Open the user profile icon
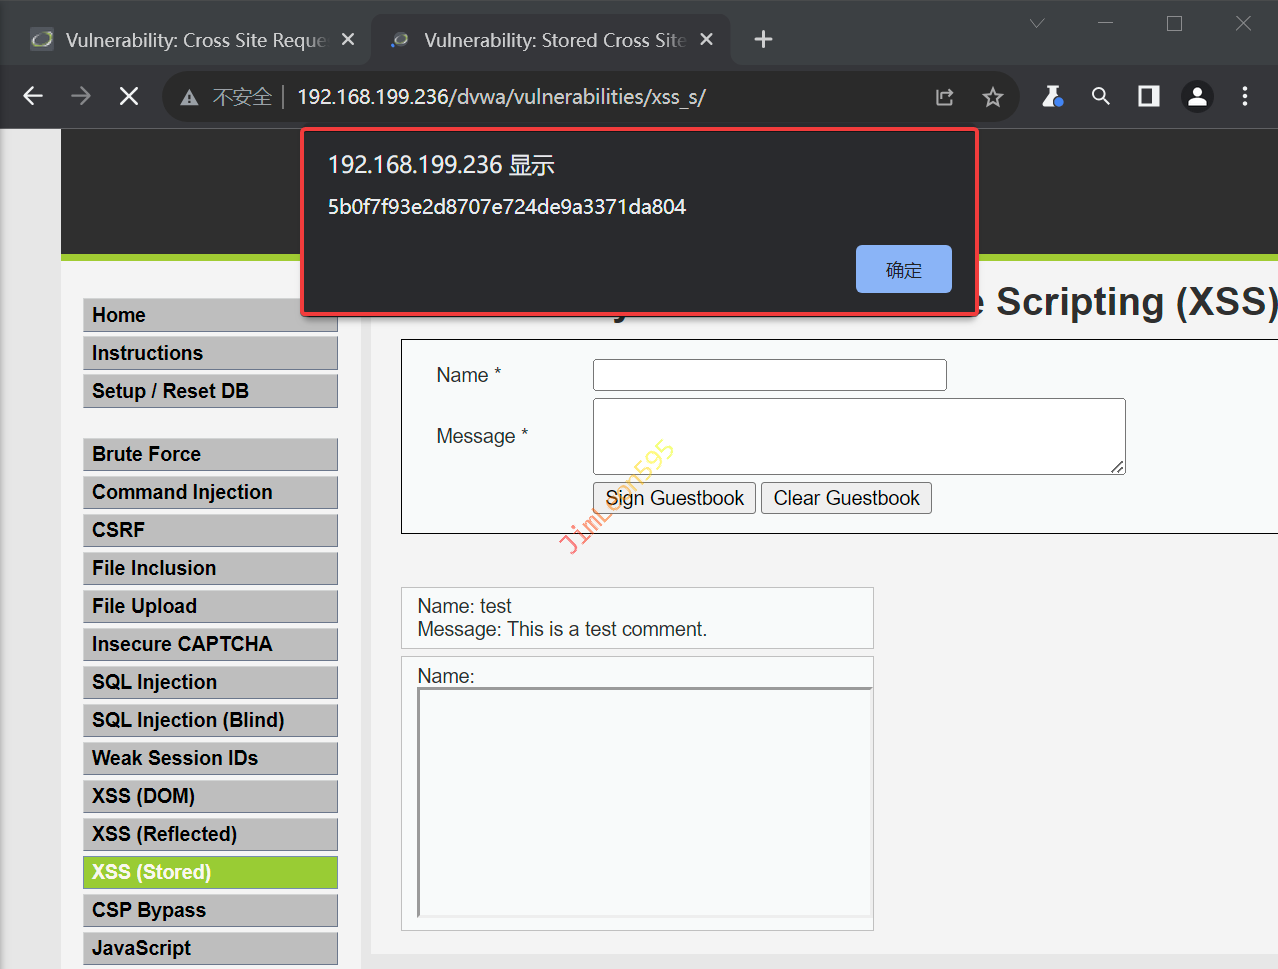Viewport: 1278px width, 969px height. (x=1196, y=96)
